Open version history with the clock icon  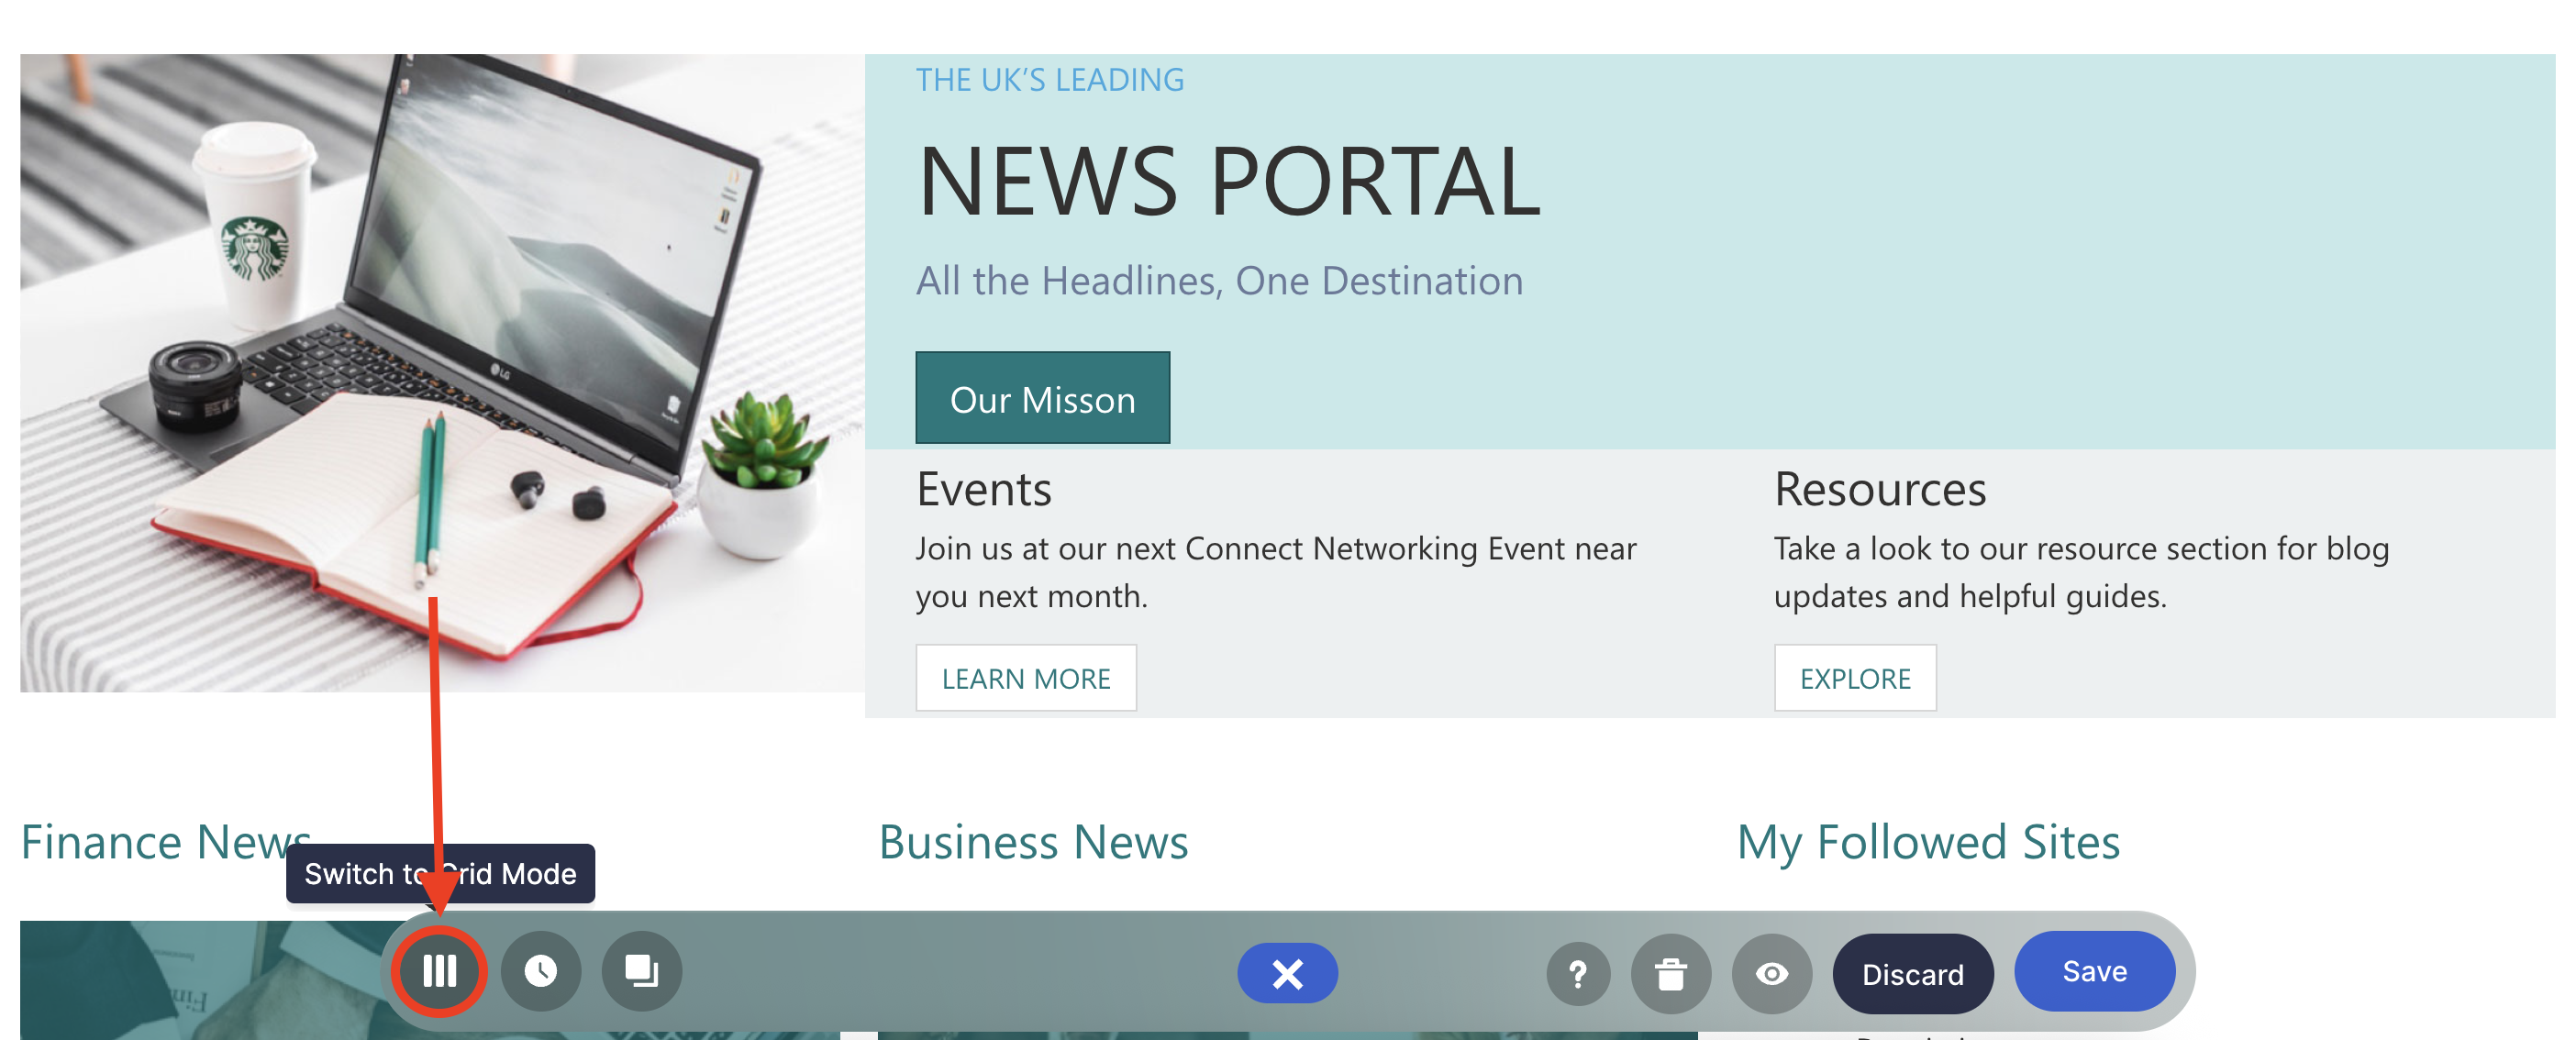click(541, 971)
